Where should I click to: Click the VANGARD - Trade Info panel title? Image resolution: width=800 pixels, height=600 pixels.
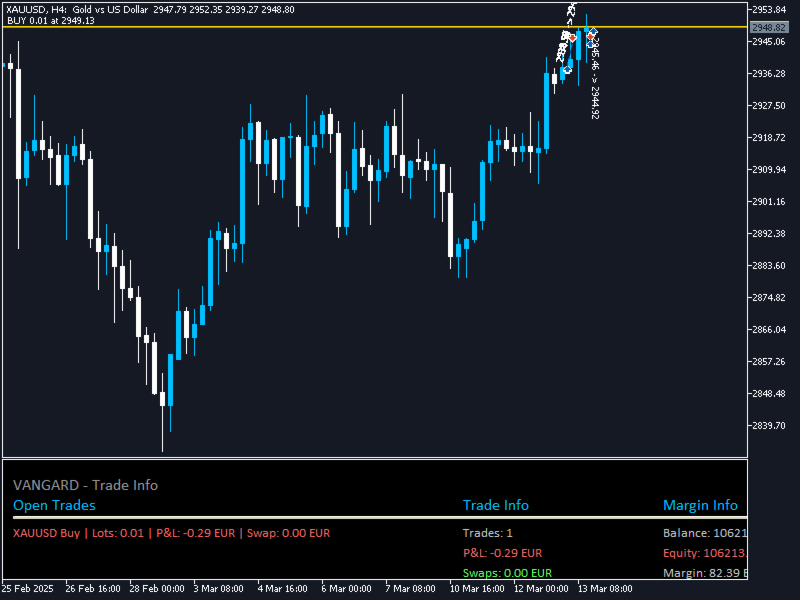[85, 485]
